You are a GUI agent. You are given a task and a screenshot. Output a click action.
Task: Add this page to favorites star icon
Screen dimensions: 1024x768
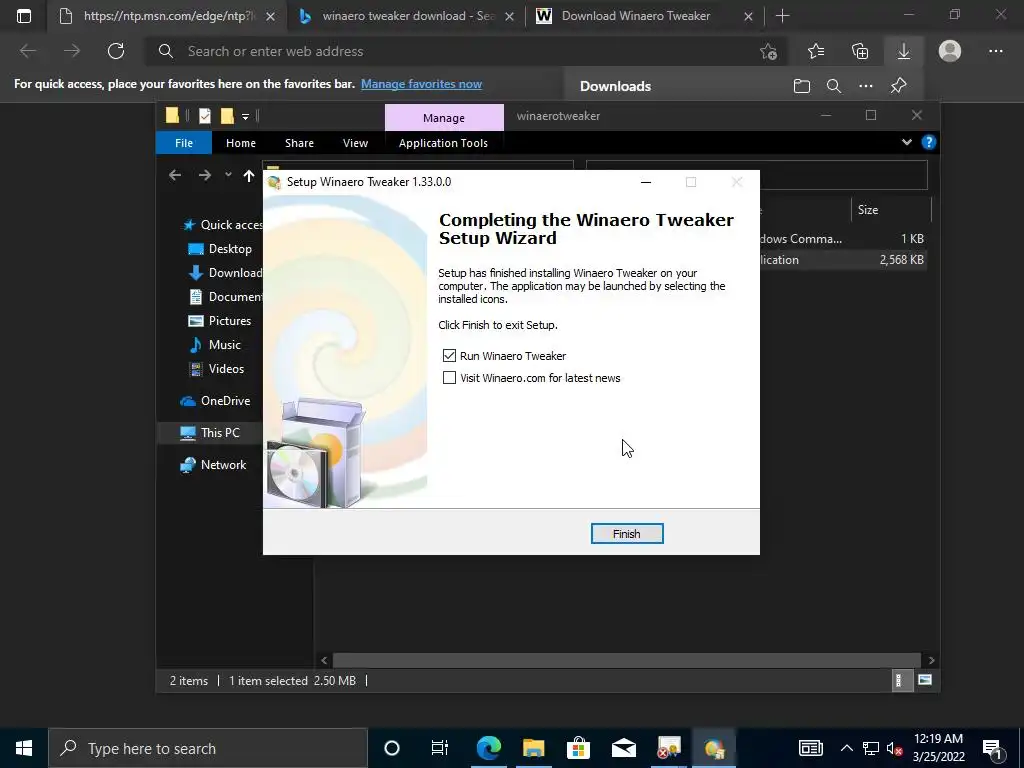(x=769, y=51)
